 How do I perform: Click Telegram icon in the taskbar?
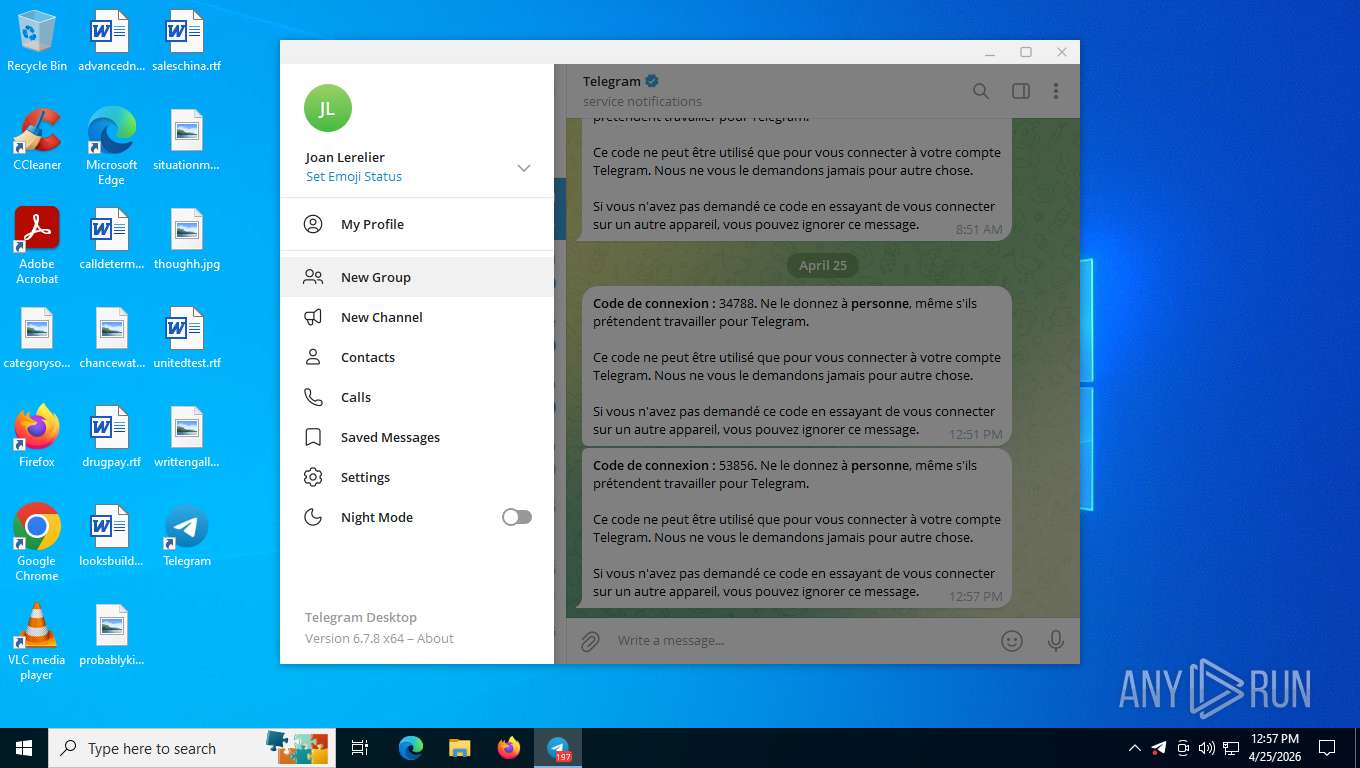(558, 748)
